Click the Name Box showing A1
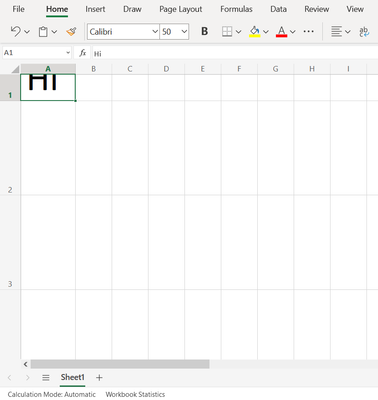Image resolution: width=378 pixels, height=400 pixels. (x=37, y=53)
